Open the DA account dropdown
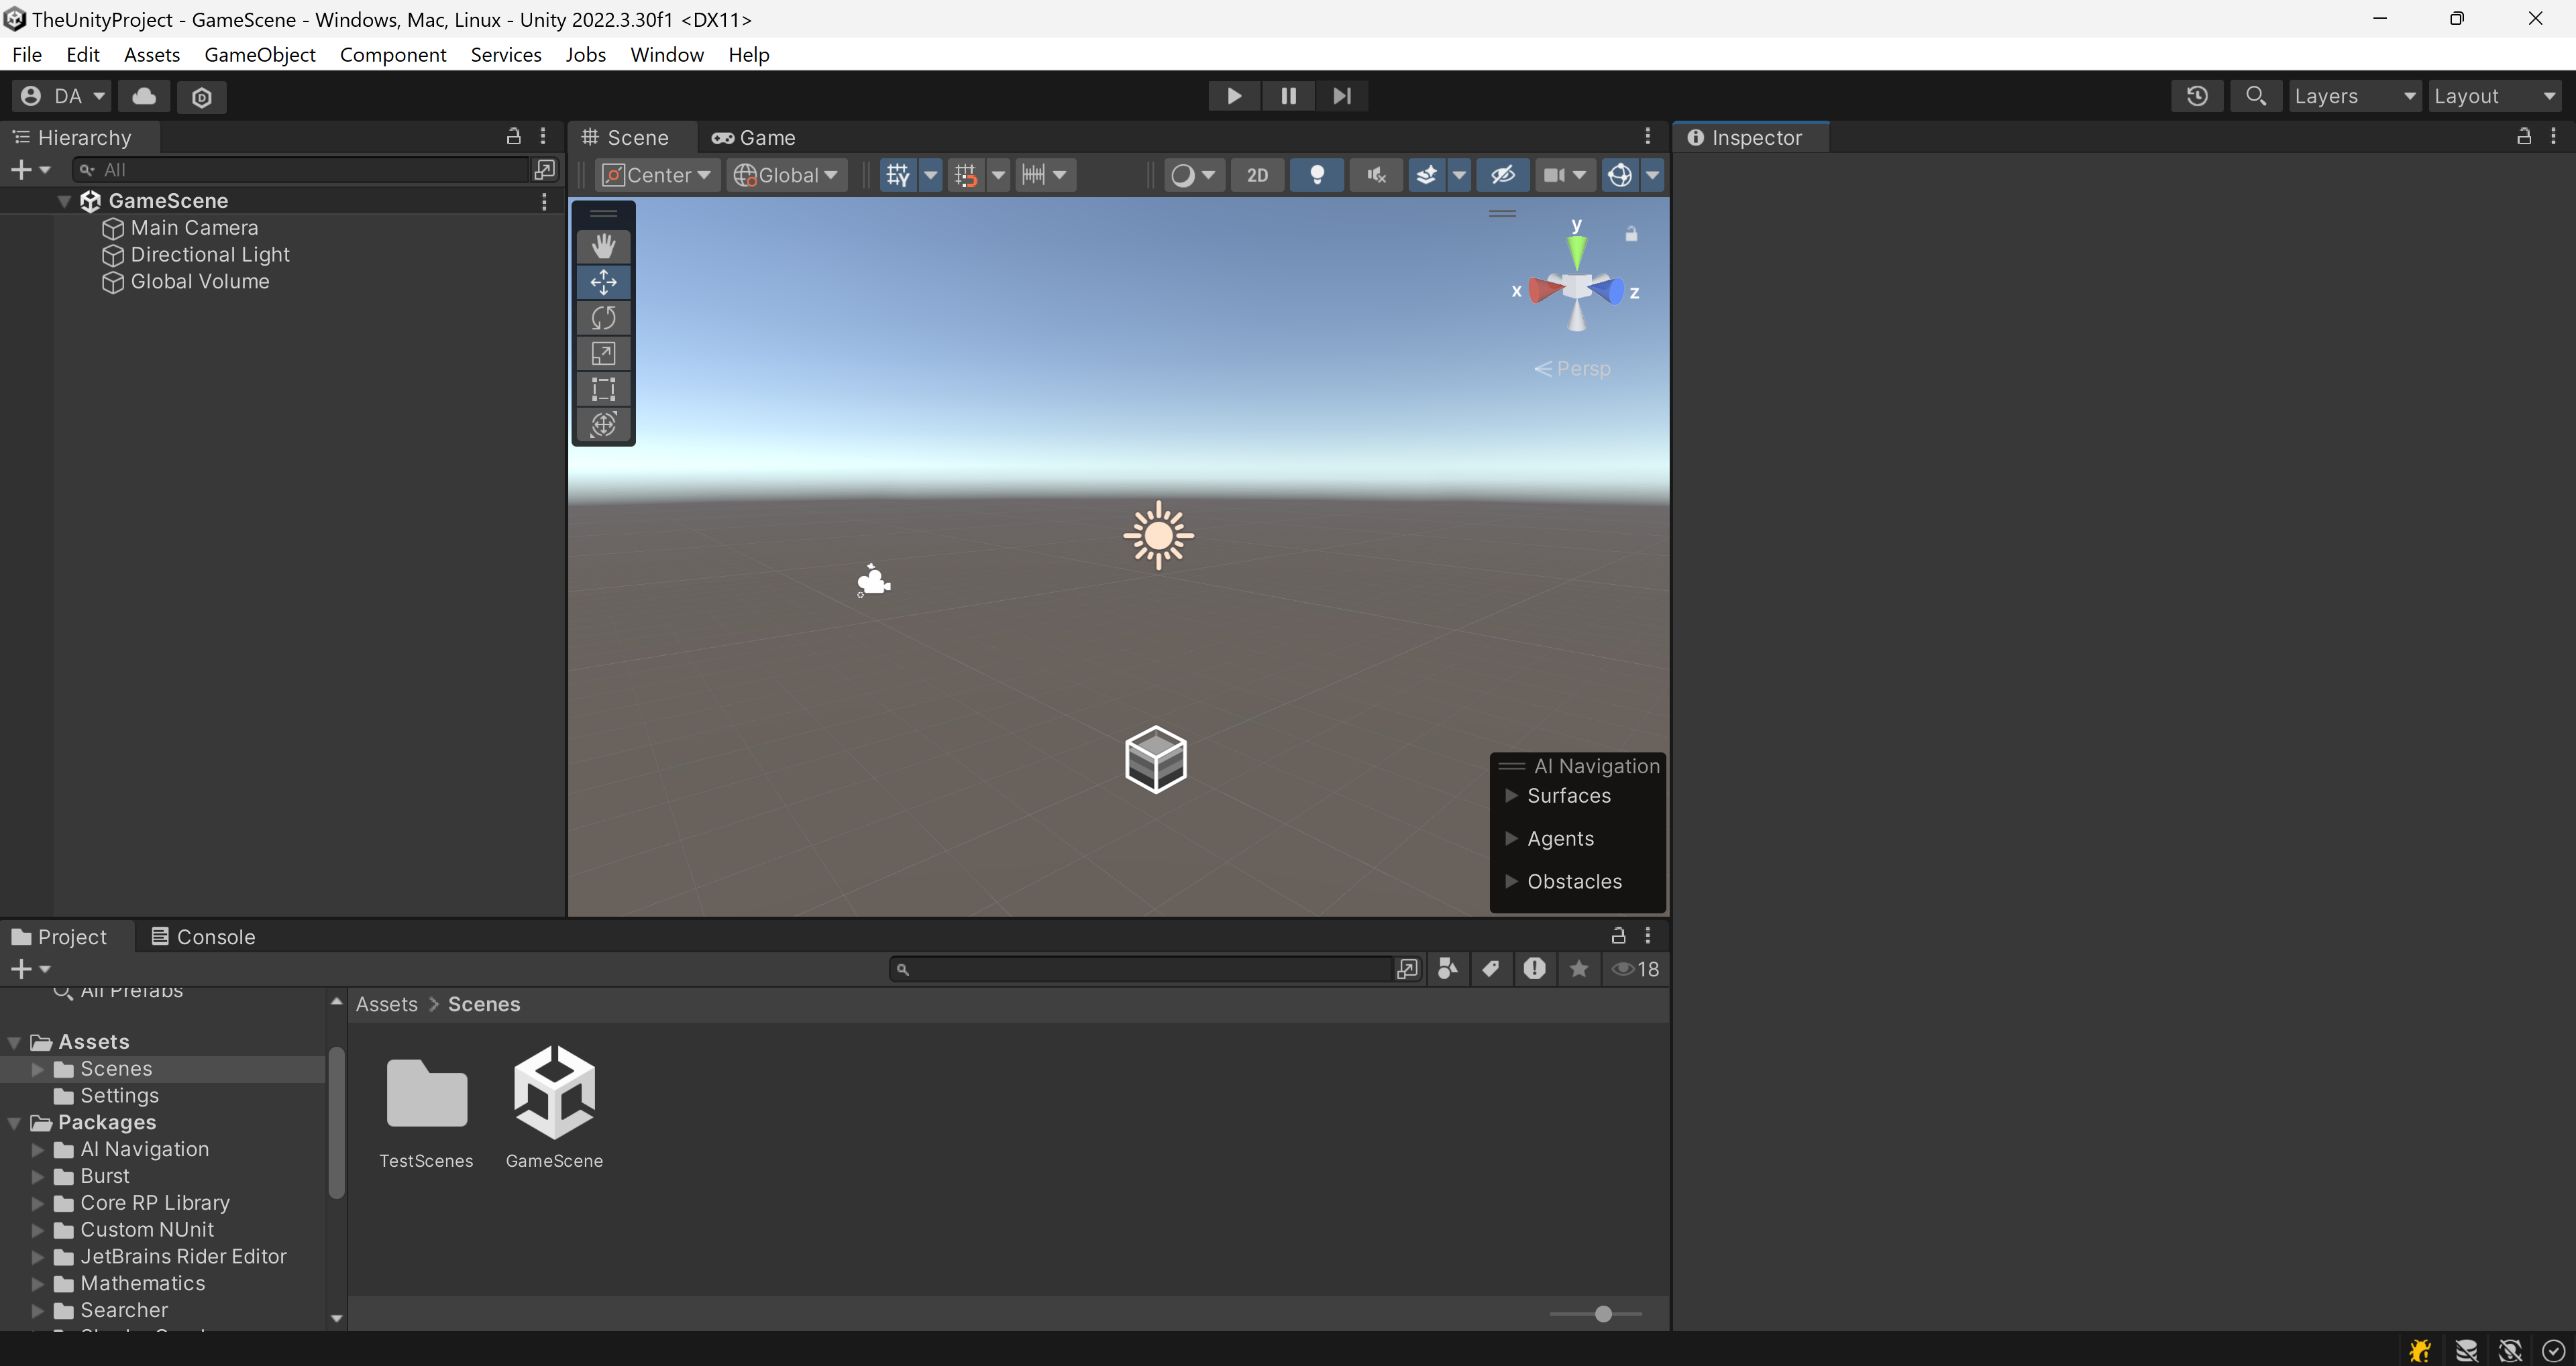 pos(62,96)
